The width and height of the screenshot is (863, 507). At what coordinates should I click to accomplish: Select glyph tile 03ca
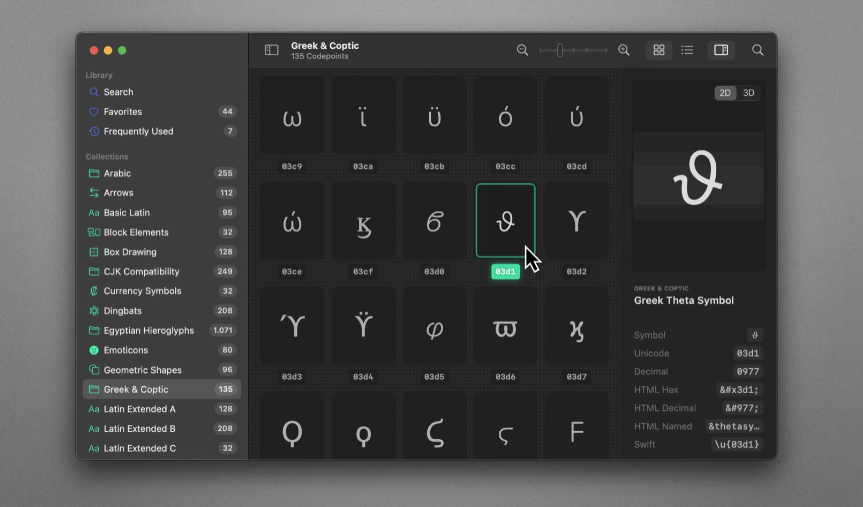(363, 116)
